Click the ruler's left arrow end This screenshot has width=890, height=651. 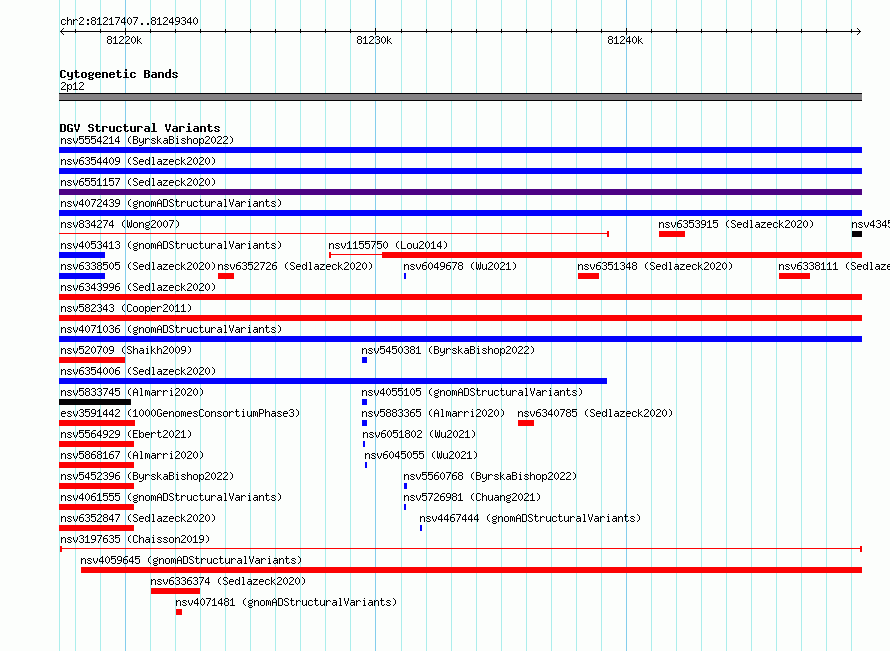tap(62, 32)
